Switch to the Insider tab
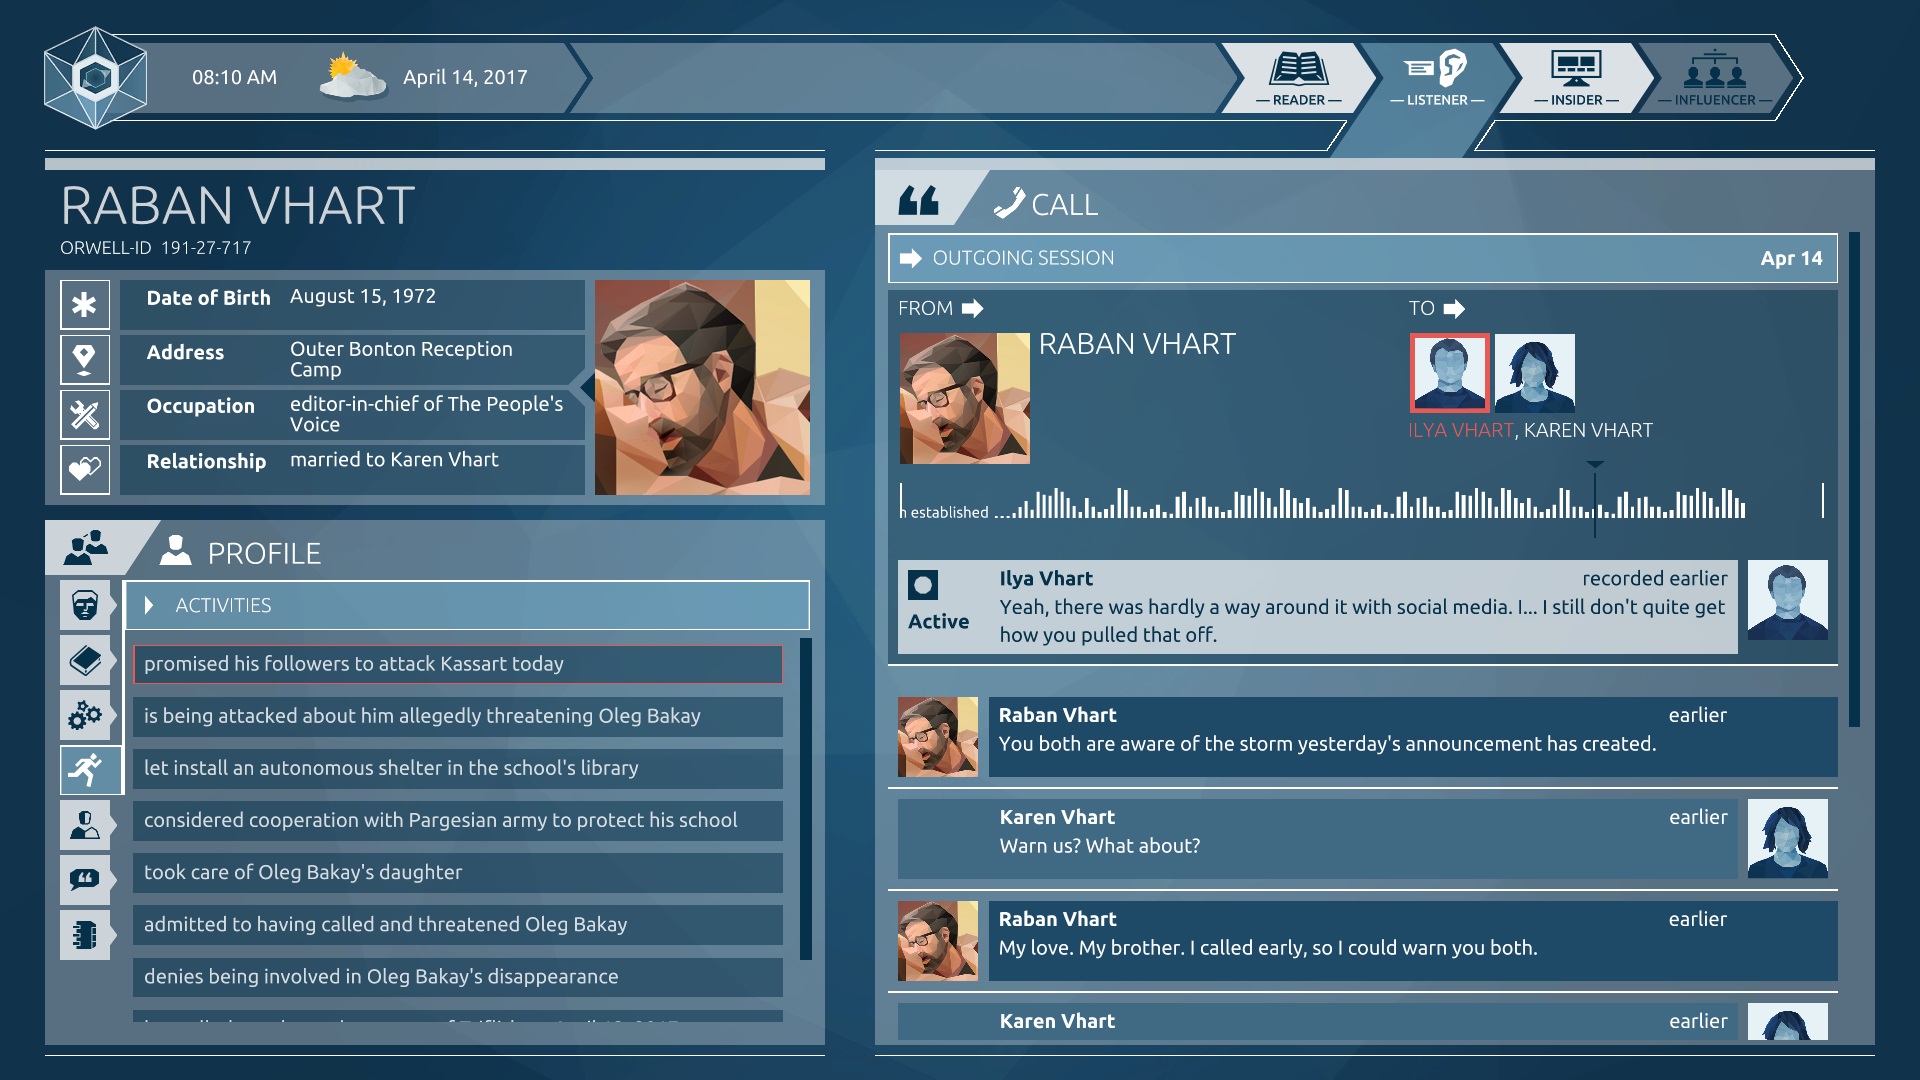Screen dimensions: 1920x1080 1575,78
